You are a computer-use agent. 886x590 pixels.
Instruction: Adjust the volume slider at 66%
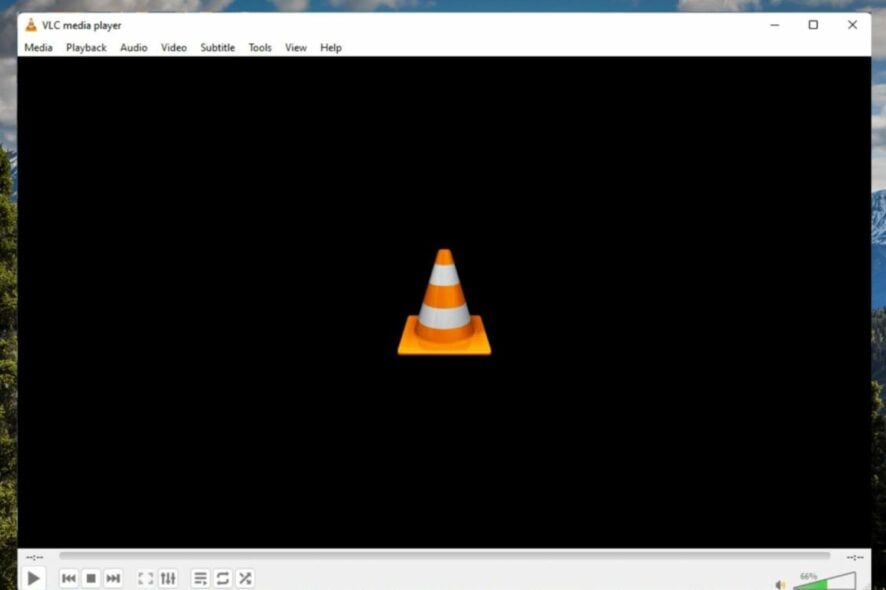point(825,582)
